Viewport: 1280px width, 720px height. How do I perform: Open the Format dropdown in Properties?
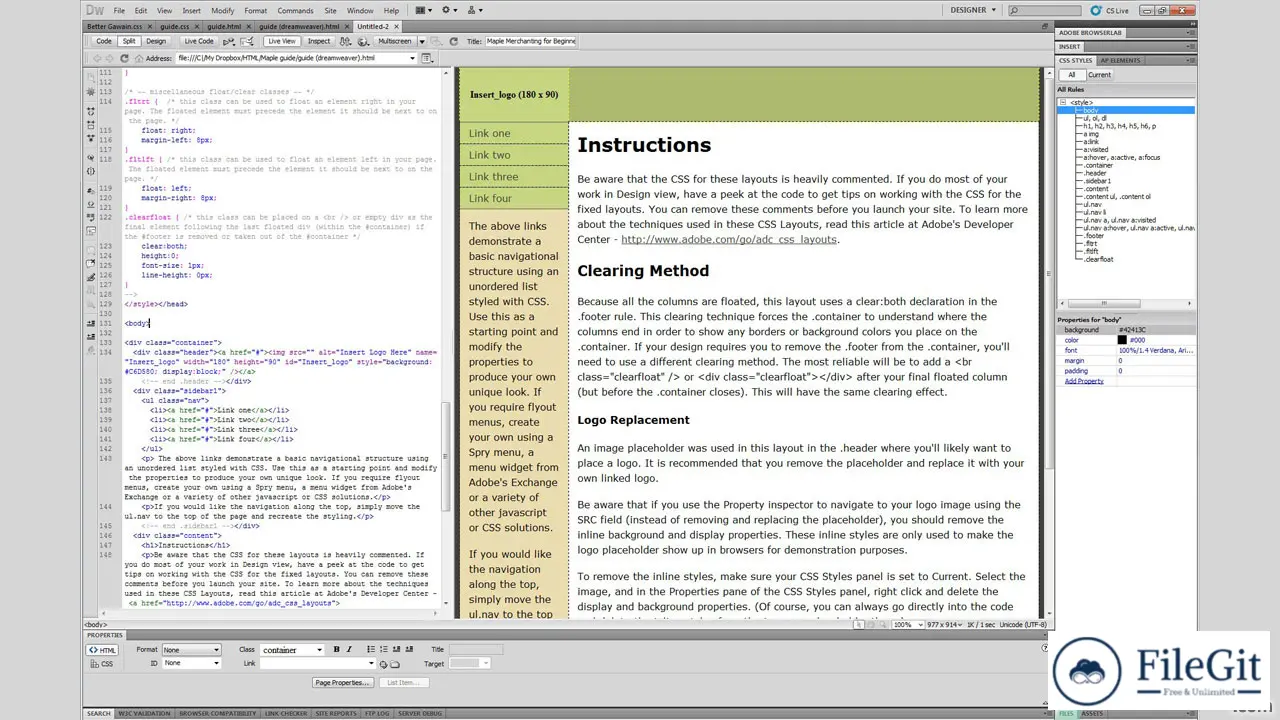pos(217,650)
